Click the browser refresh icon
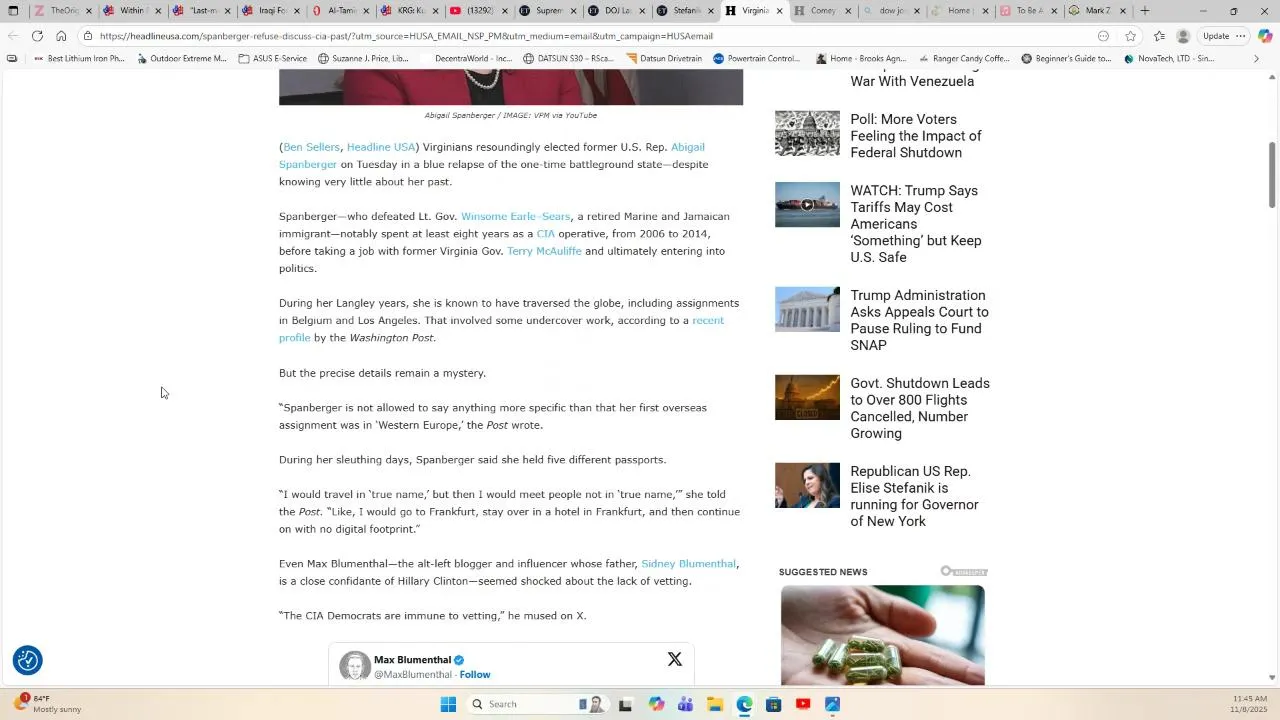This screenshot has height=720, width=1280. click(x=37, y=36)
